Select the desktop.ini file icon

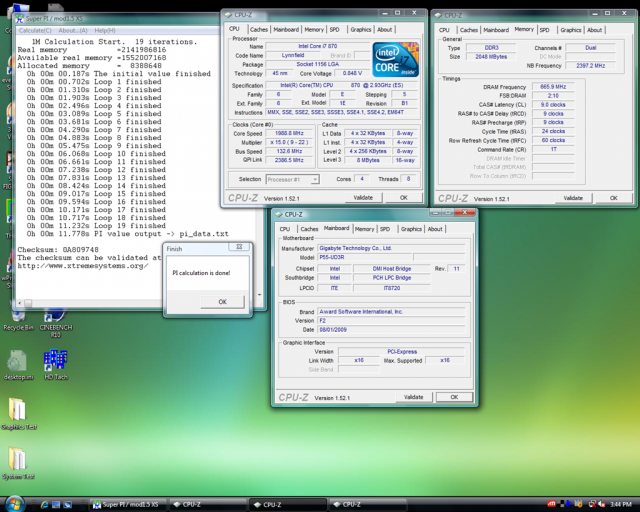(18, 365)
